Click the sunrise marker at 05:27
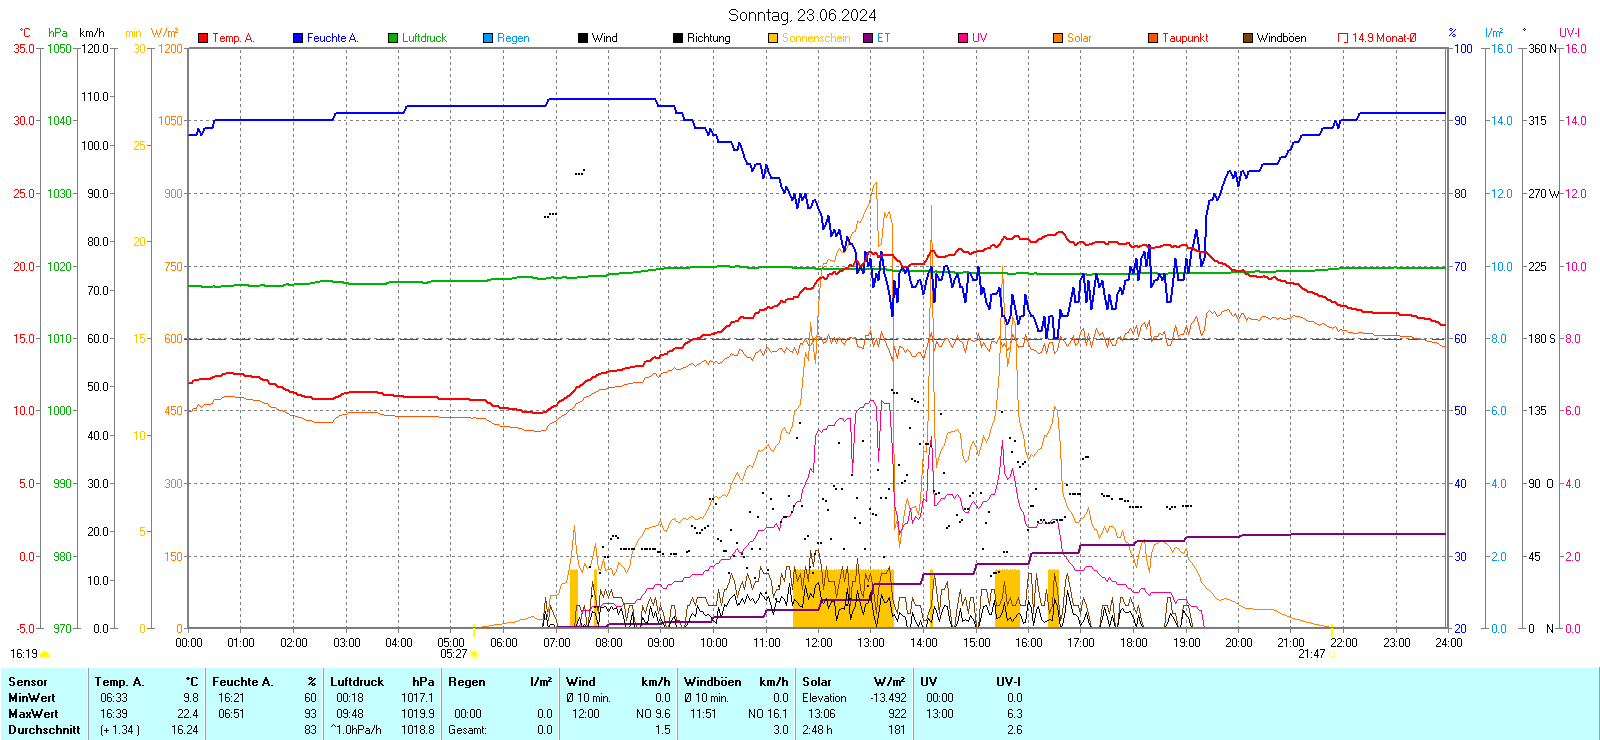Viewport: 1600px width, 740px height. [x=474, y=654]
